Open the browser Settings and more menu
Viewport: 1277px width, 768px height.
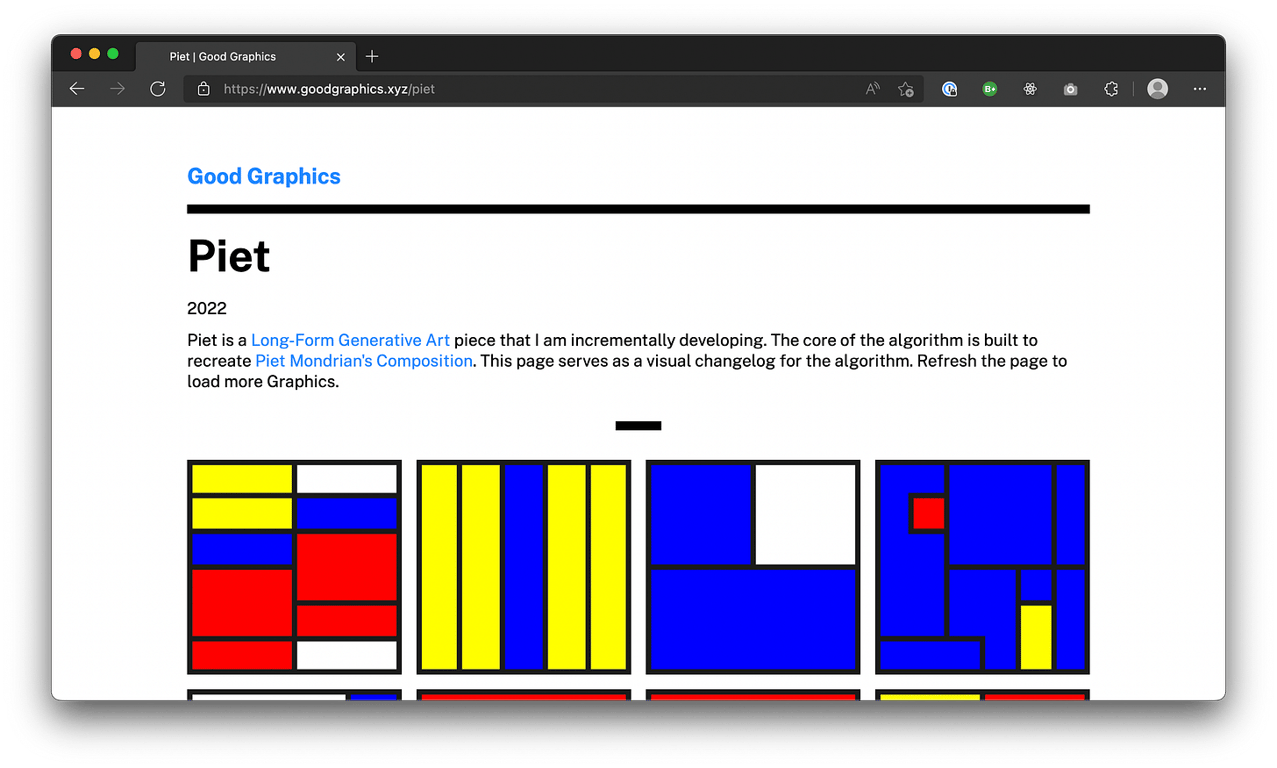(x=1200, y=89)
